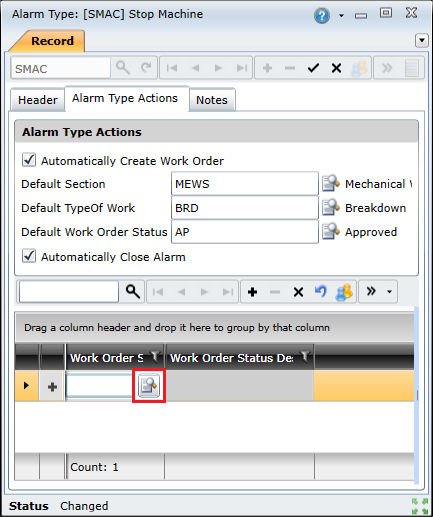Open filter on Work Order Status column
The height and width of the screenshot is (517, 433).
(x=155, y=357)
